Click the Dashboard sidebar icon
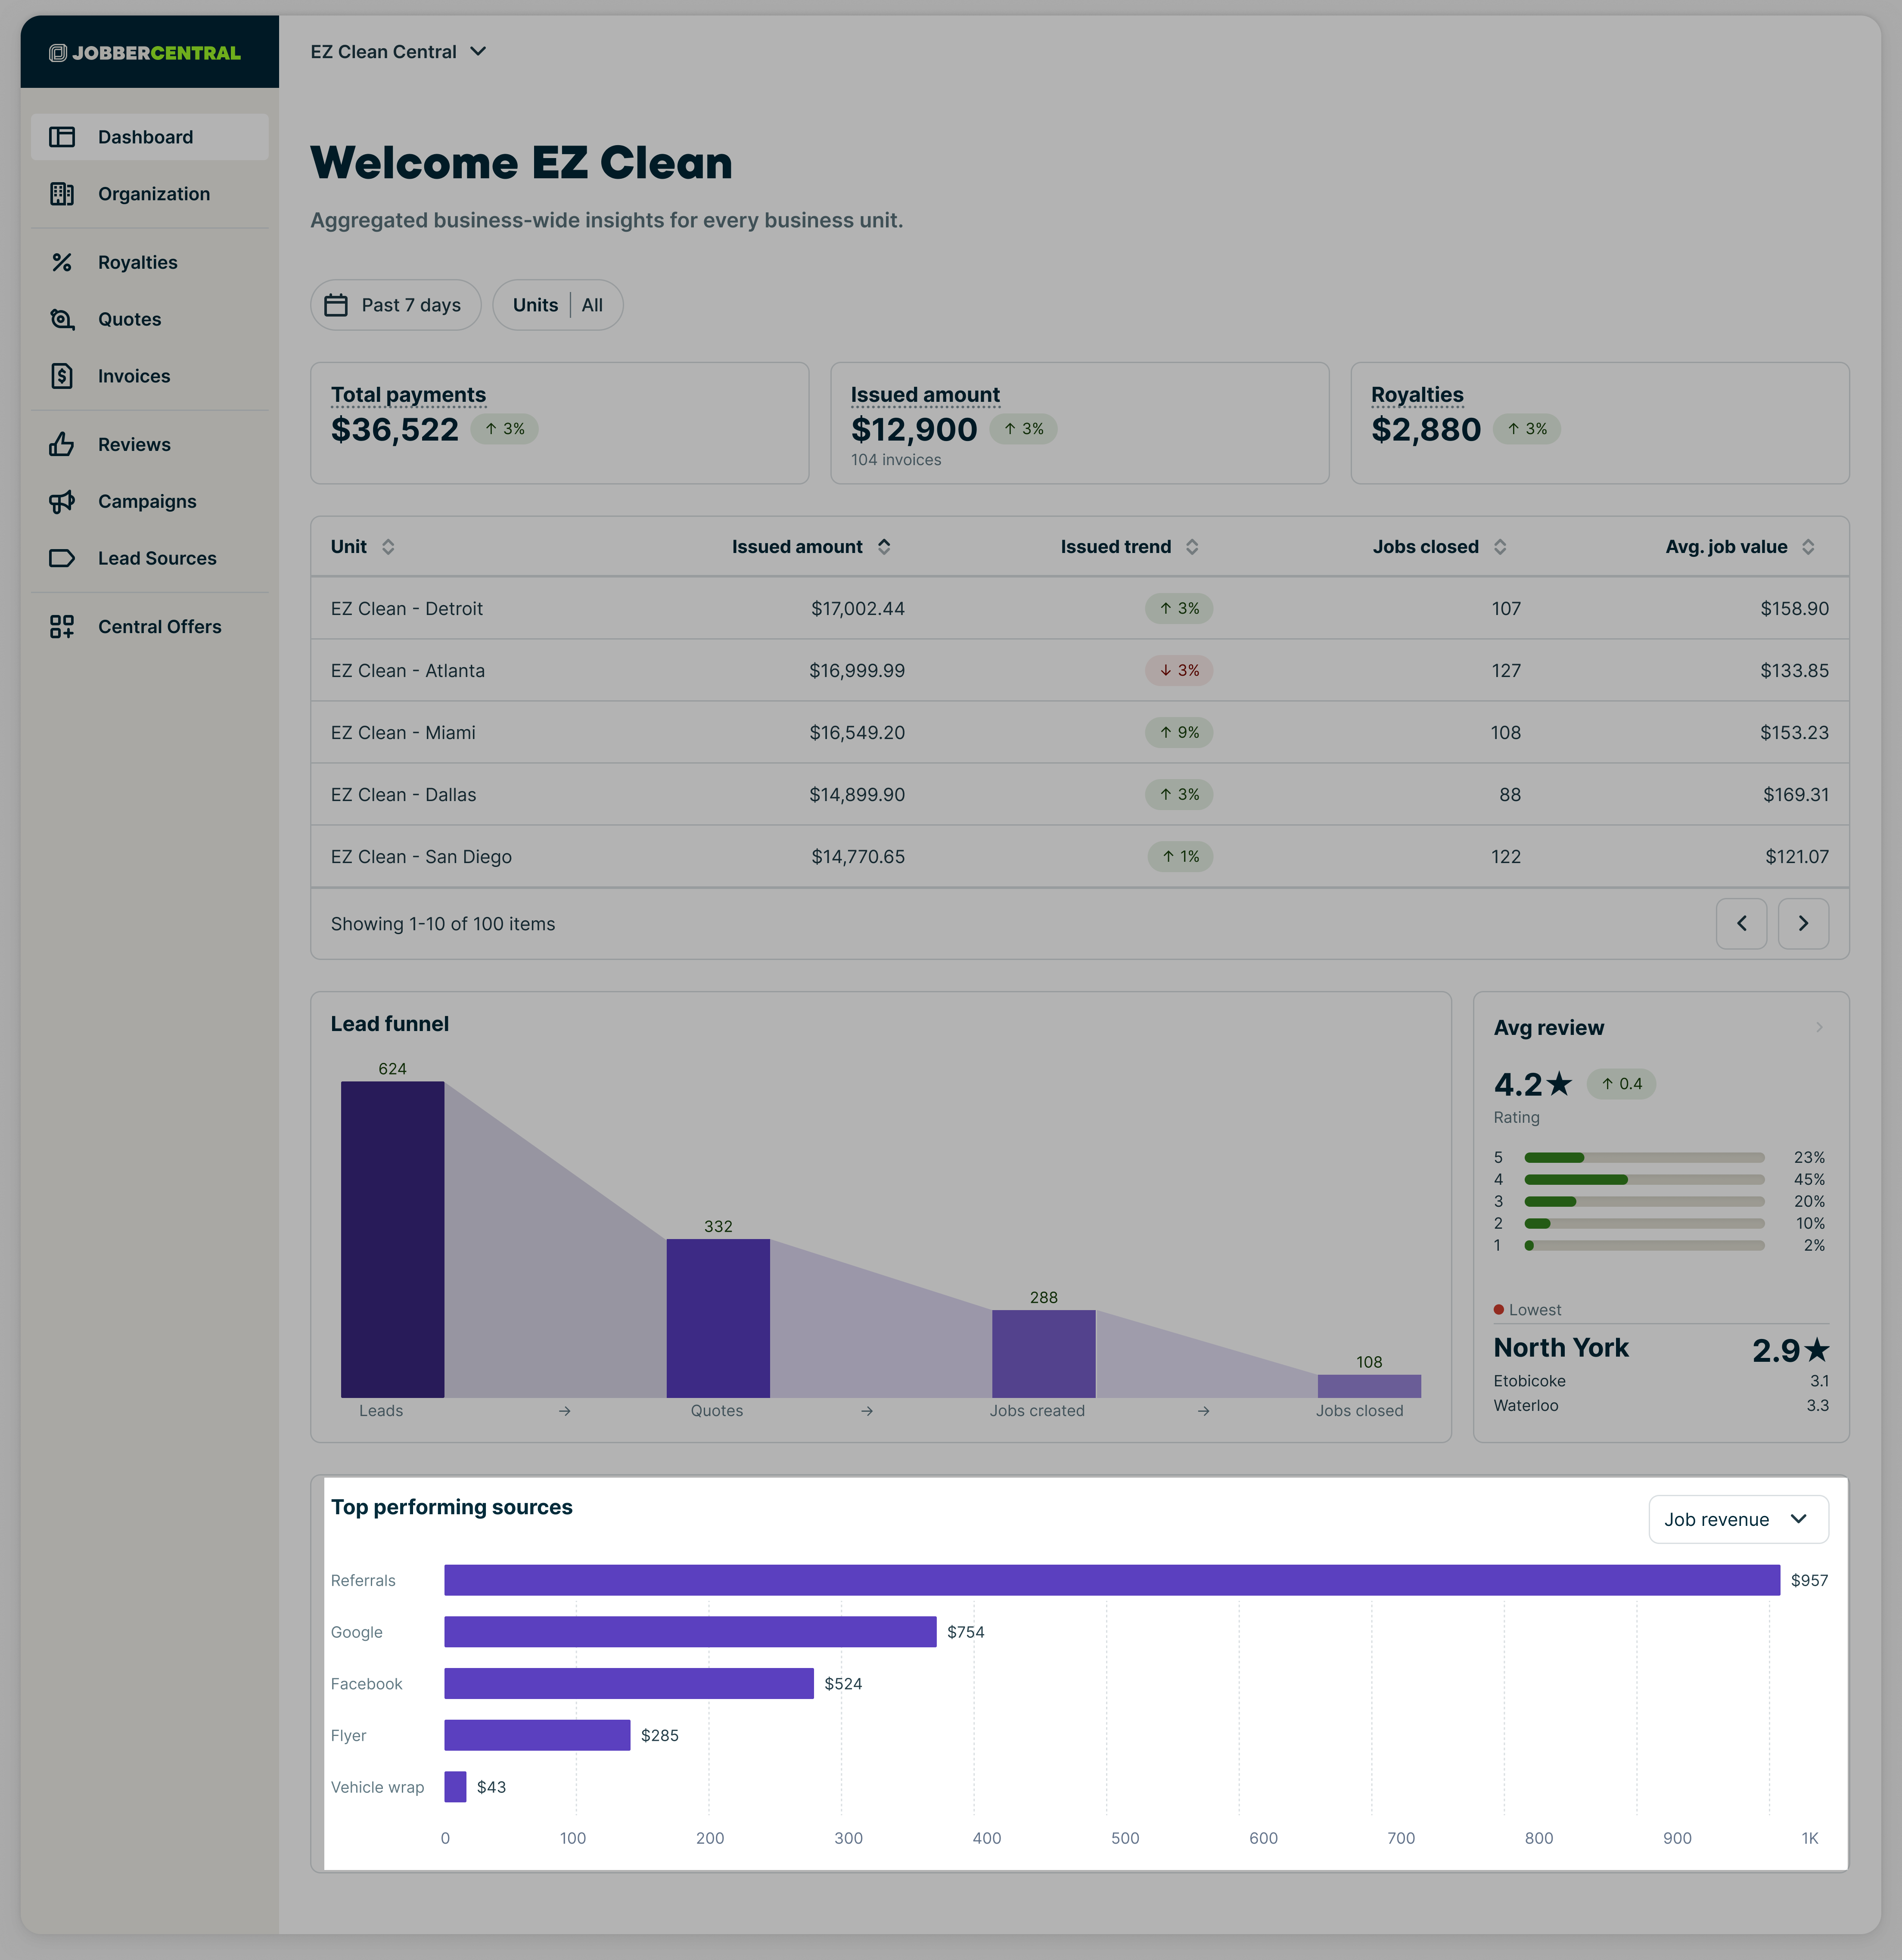The image size is (1902, 1960). click(62, 137)
